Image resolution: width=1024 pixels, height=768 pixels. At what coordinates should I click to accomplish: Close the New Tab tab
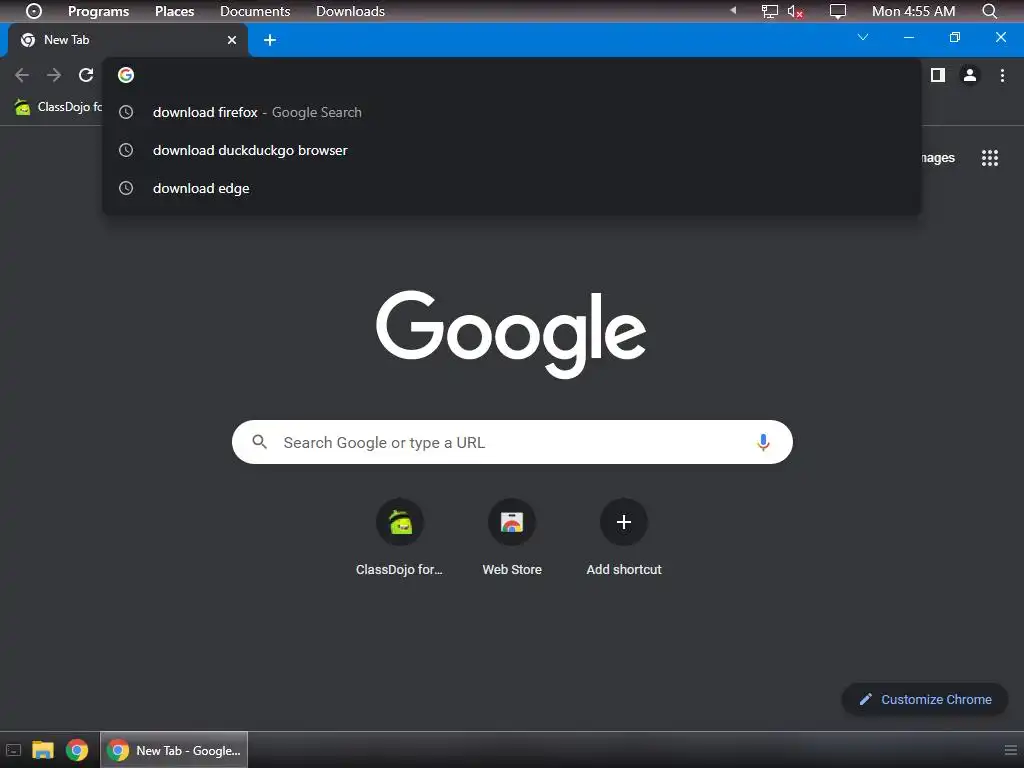(x=232, y=40)
